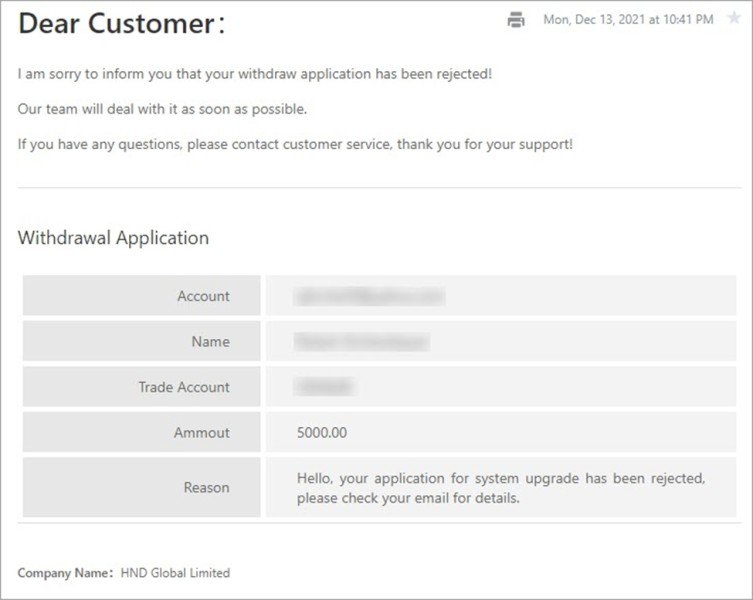Print this email using the printer icon
The width and height of the screenshot is (753, 600).
[x=516, y=20]
